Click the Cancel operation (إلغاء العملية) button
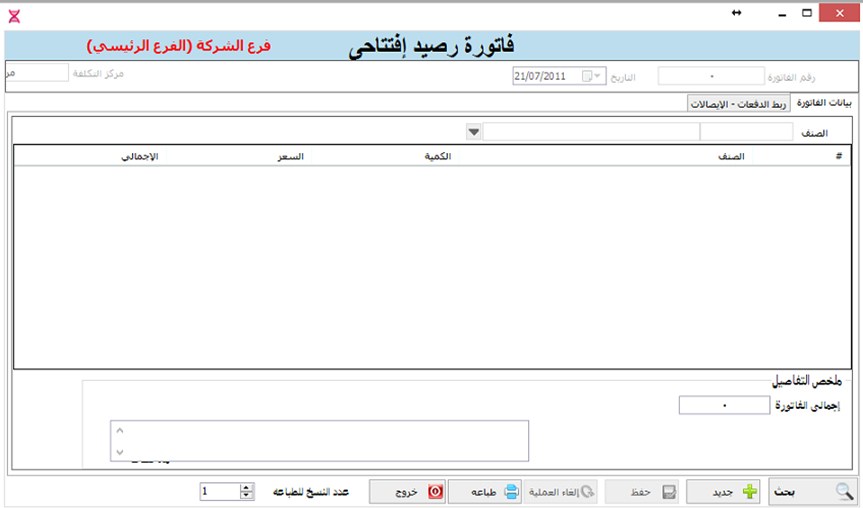 561,492
